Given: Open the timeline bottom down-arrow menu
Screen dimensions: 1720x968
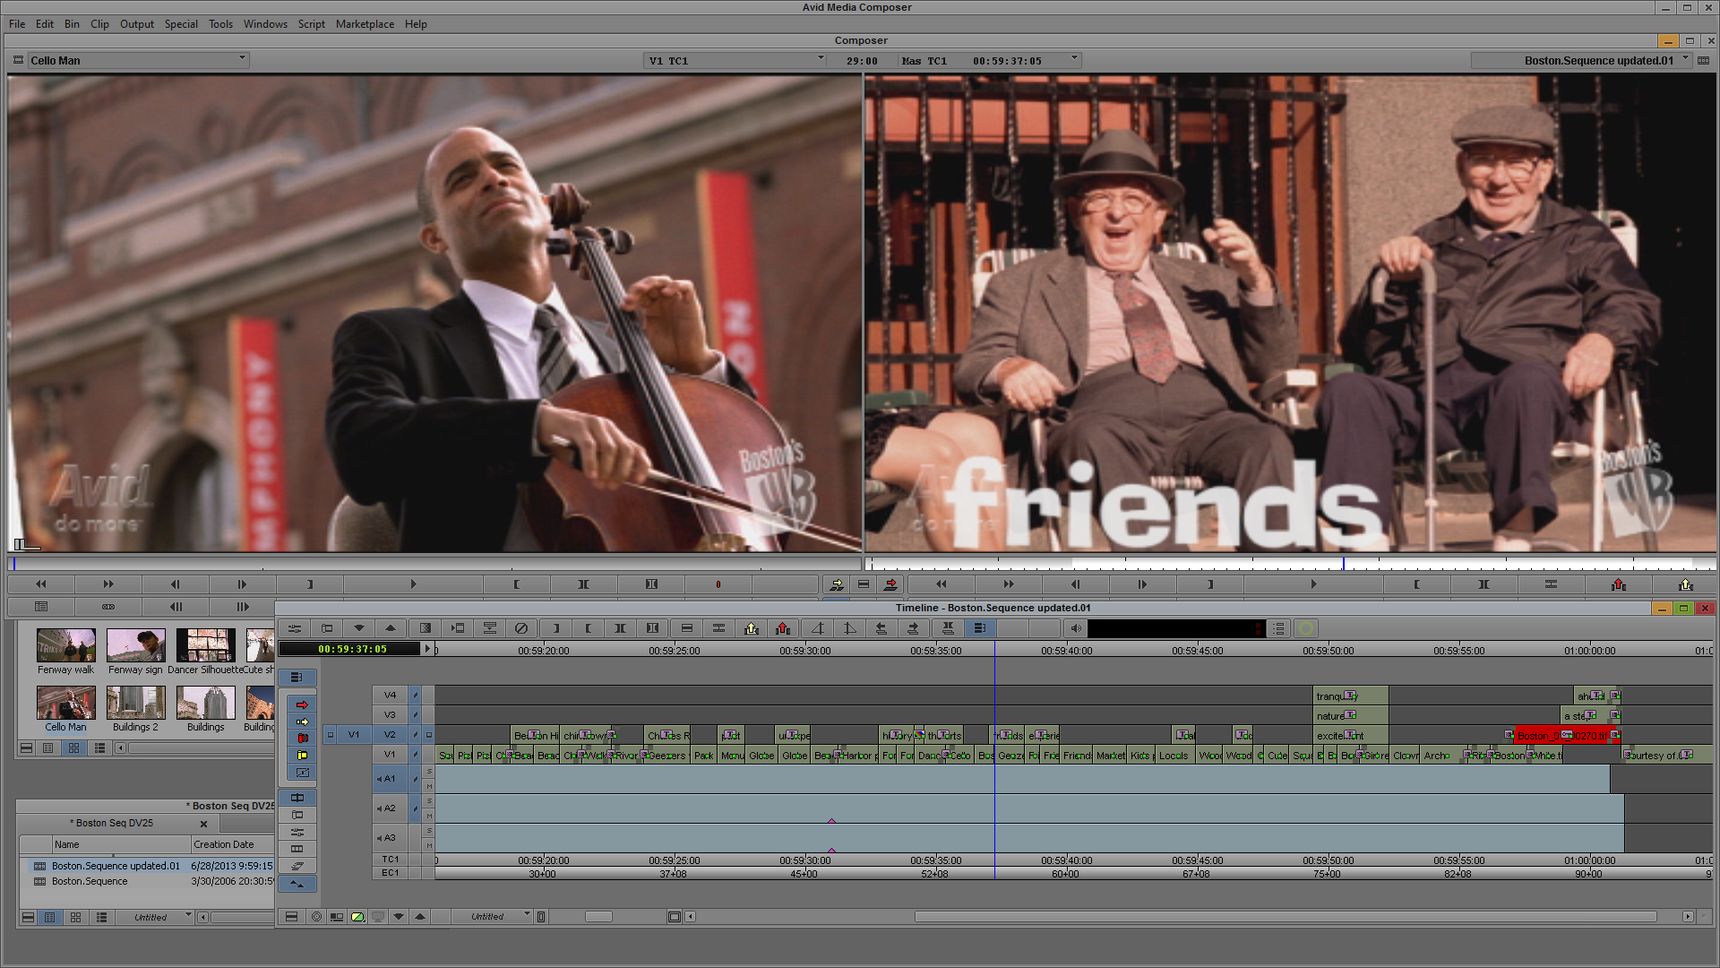Looking at the screenshot, I should (x=399, y=916).
